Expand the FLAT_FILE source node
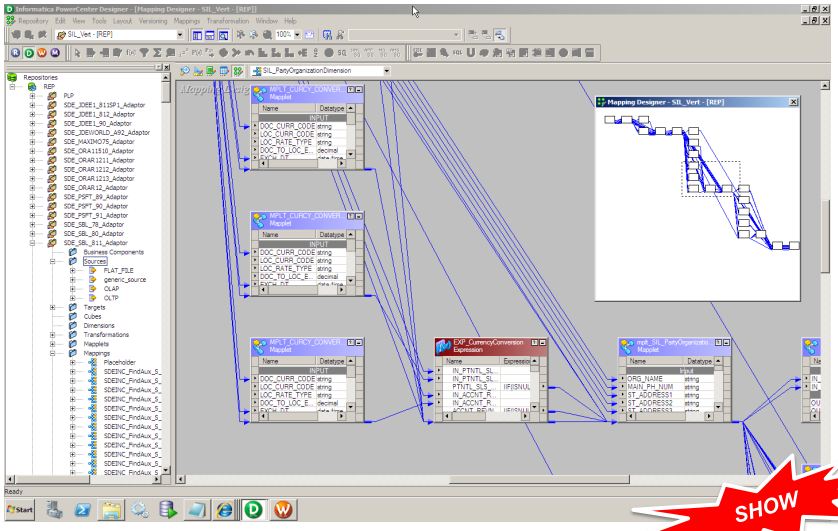 tap(73, 271)
